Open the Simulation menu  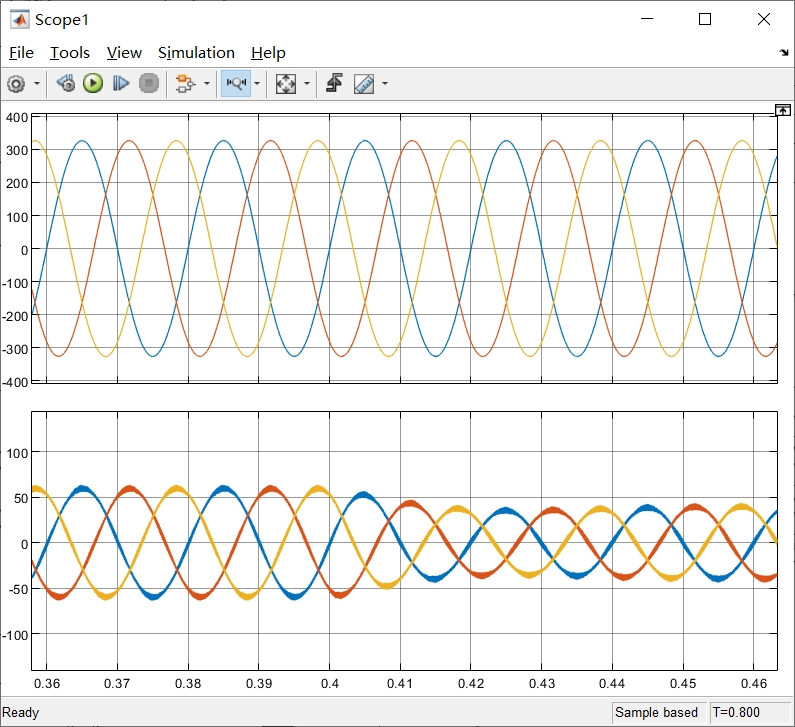pos(196,53)
